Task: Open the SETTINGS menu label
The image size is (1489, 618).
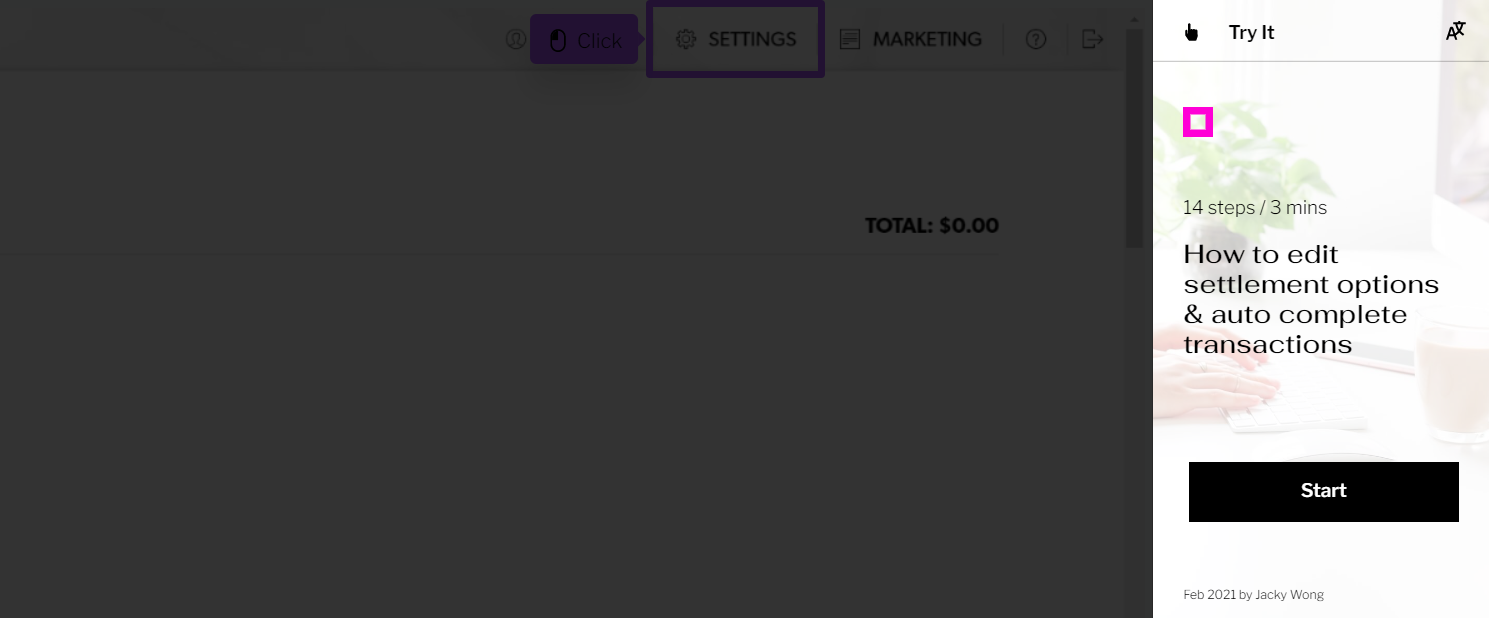Action: pos(752,39)
